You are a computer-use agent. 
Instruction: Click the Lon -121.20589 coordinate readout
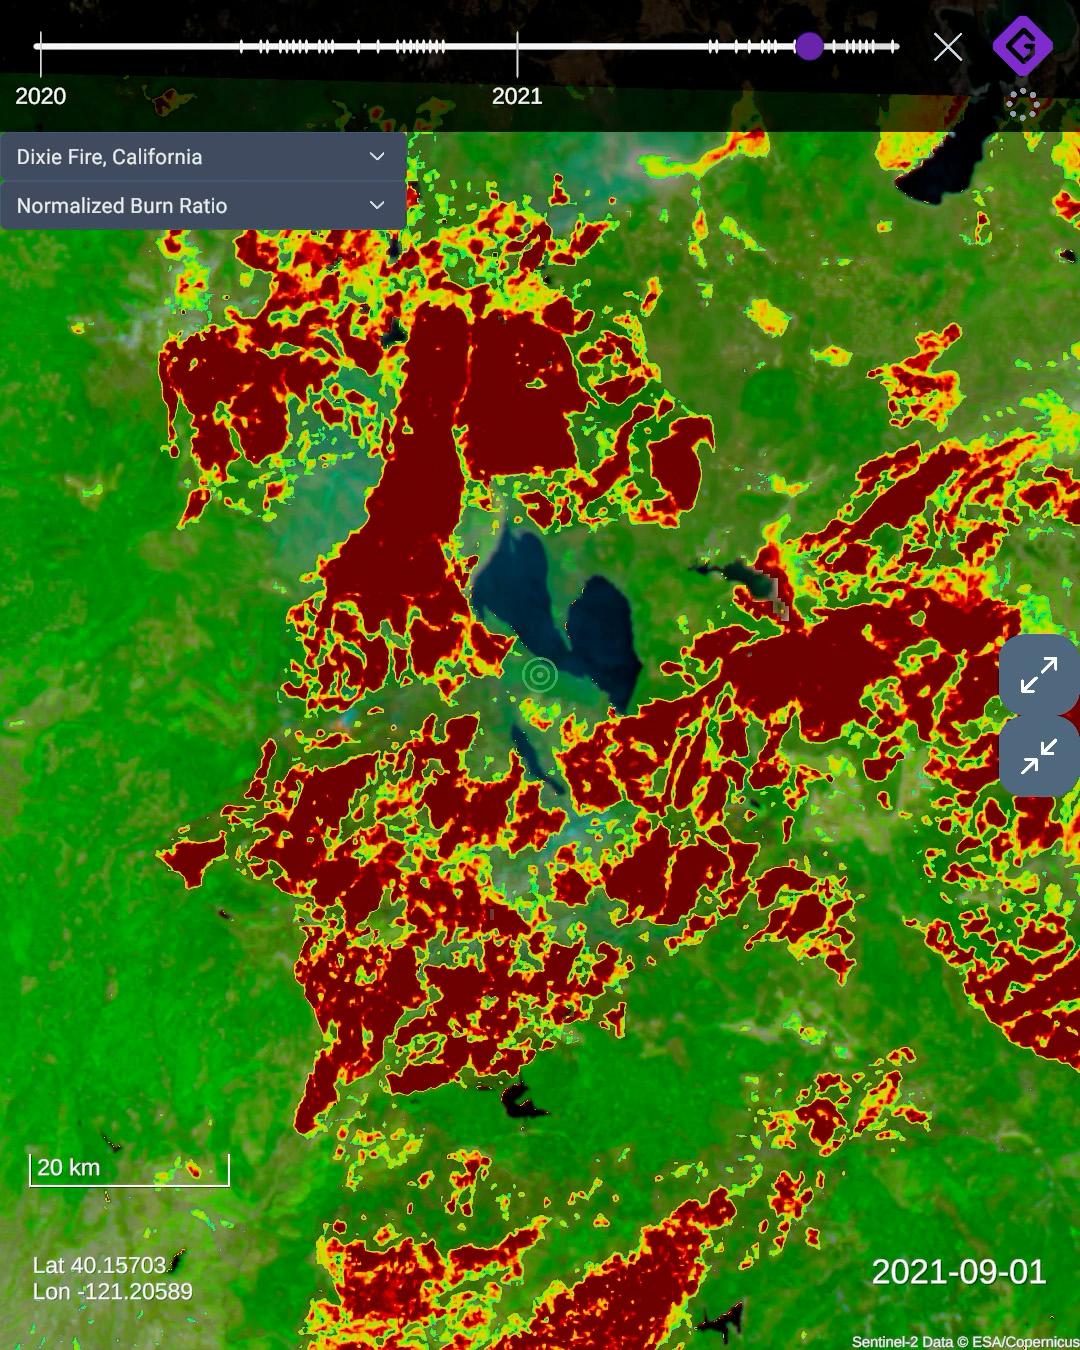pos(113,1291)
